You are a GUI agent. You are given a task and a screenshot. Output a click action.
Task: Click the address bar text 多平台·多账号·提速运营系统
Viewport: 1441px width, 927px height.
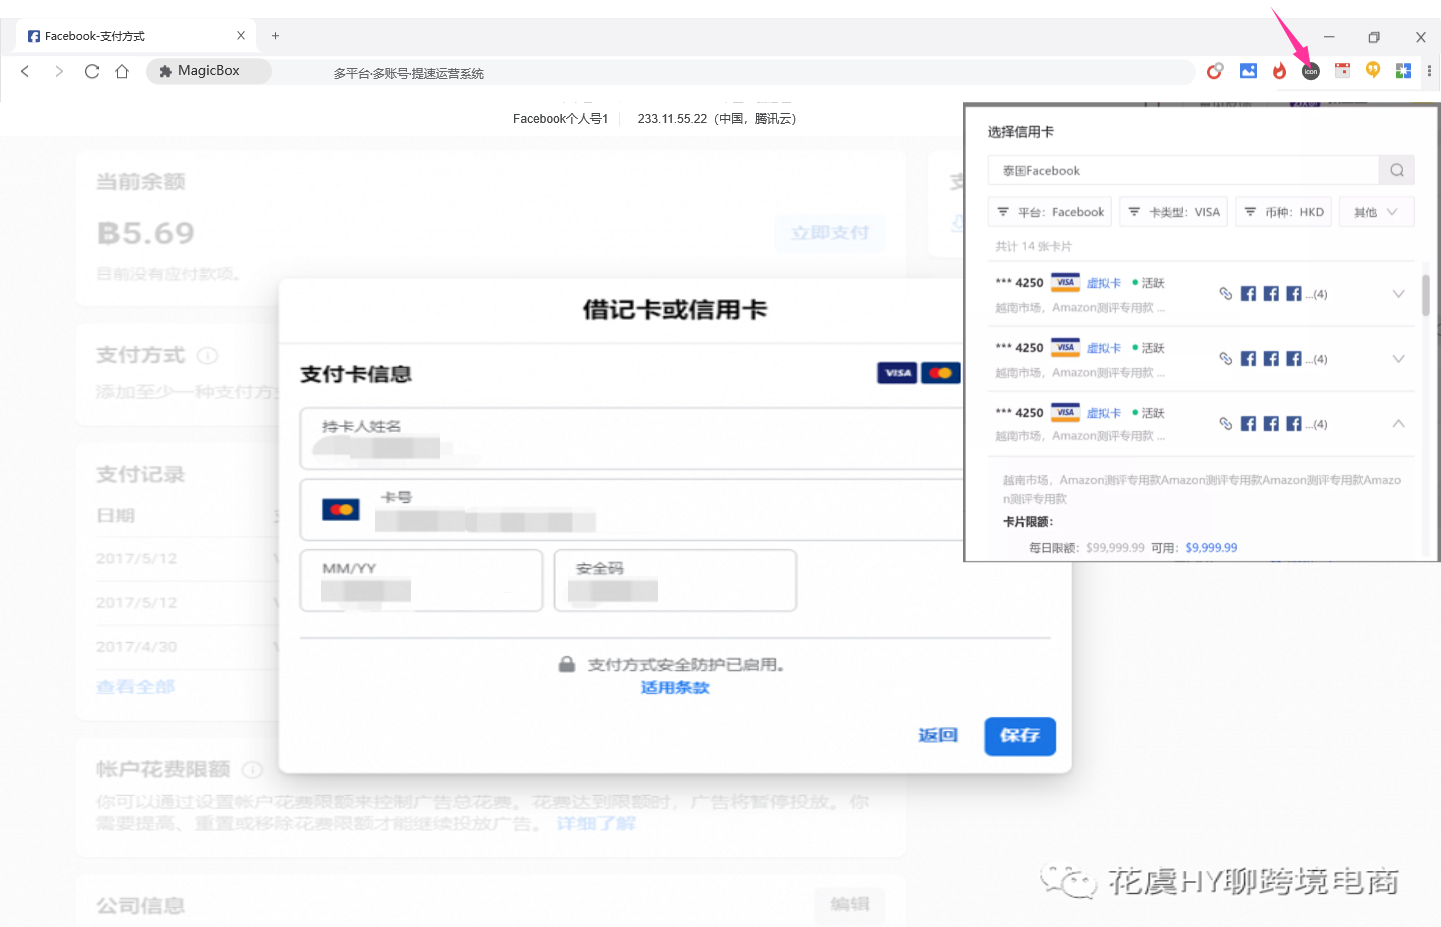pyautogui.click(x=408, y=73)
